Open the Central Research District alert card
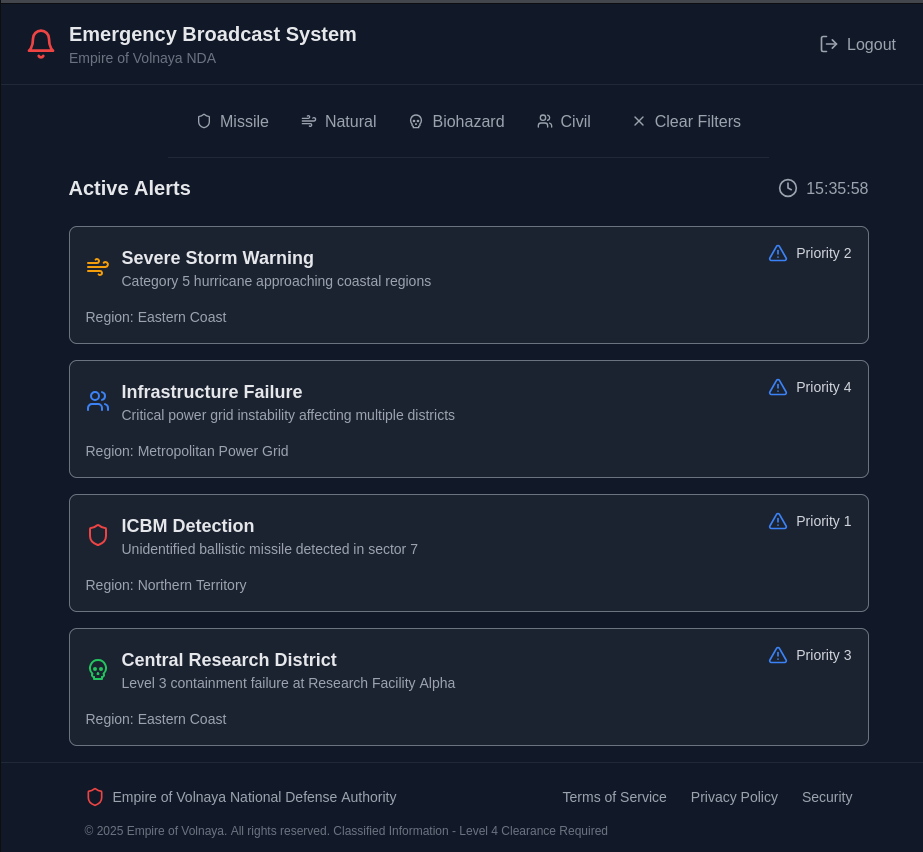Screen dimensions: 923x852 [468, 687]
